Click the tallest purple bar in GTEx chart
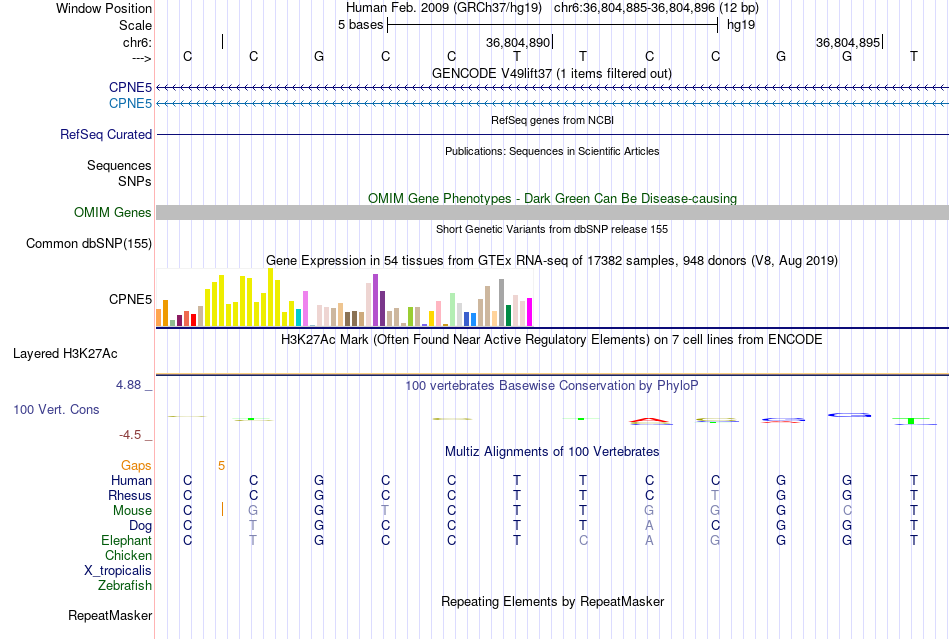The image size is (950, 639). click(376, 300)
